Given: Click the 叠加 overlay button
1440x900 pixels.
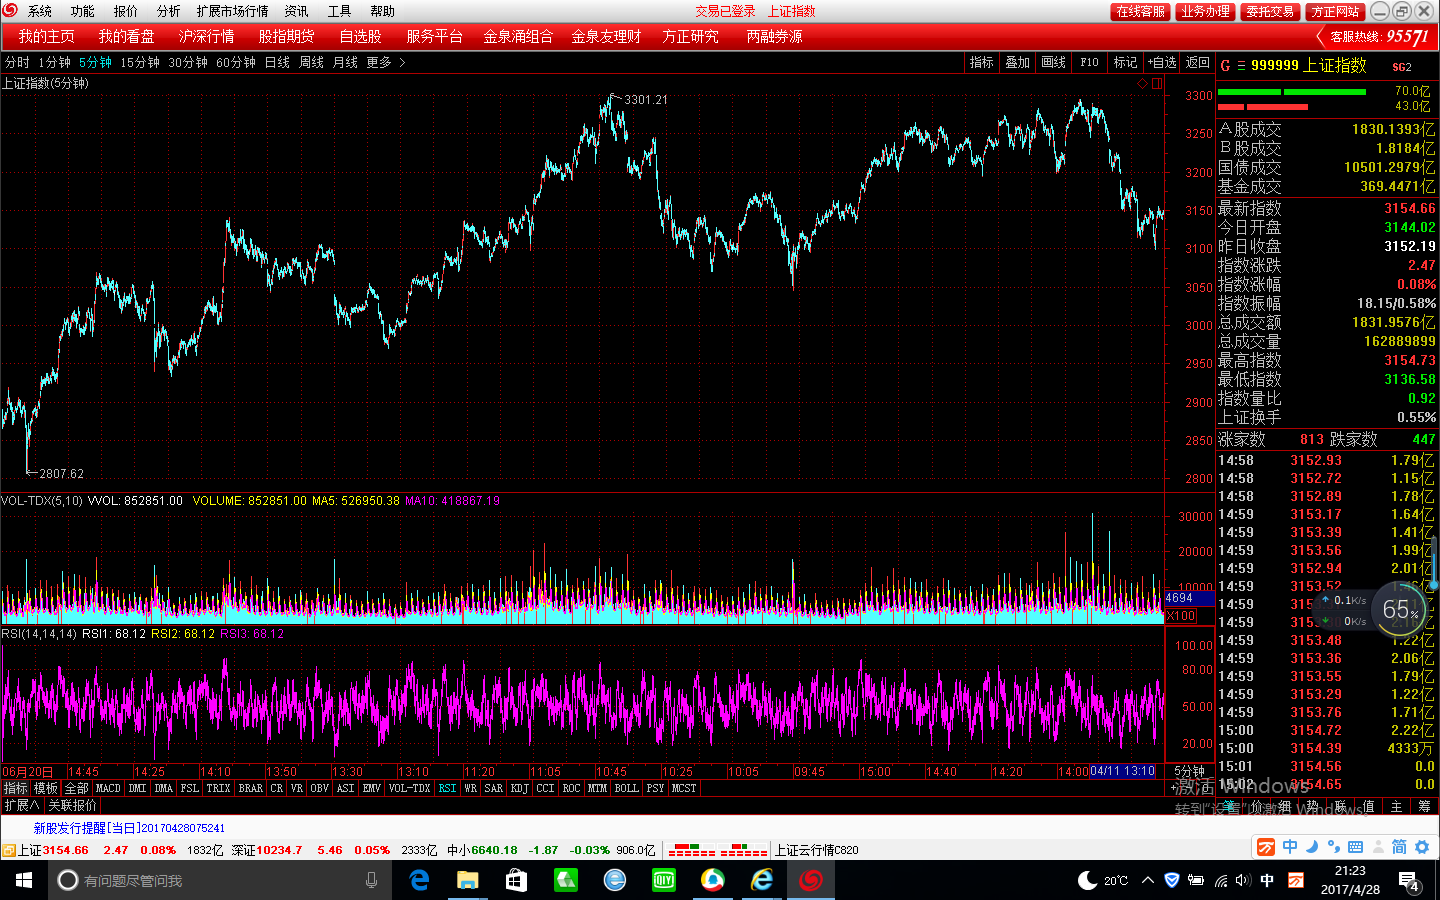Looking at the screenshot, I should tap(1018, 62).
